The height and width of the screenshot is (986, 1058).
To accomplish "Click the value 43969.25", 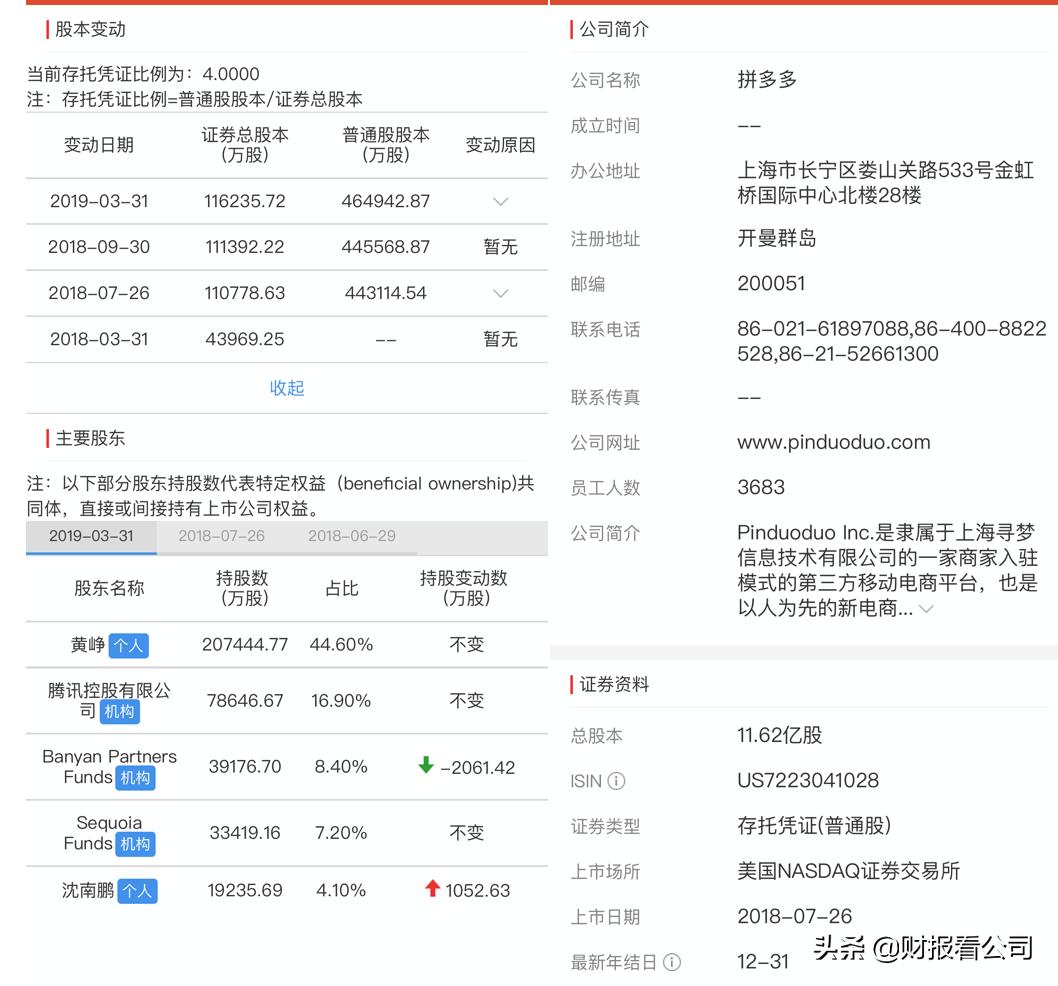I will (244, 339).
